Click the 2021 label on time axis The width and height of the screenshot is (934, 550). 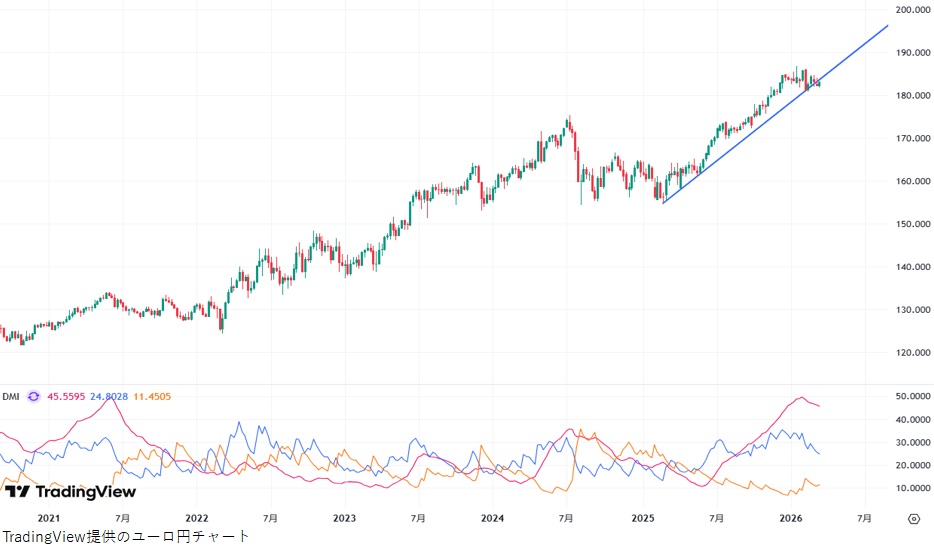tap(48, 518)
